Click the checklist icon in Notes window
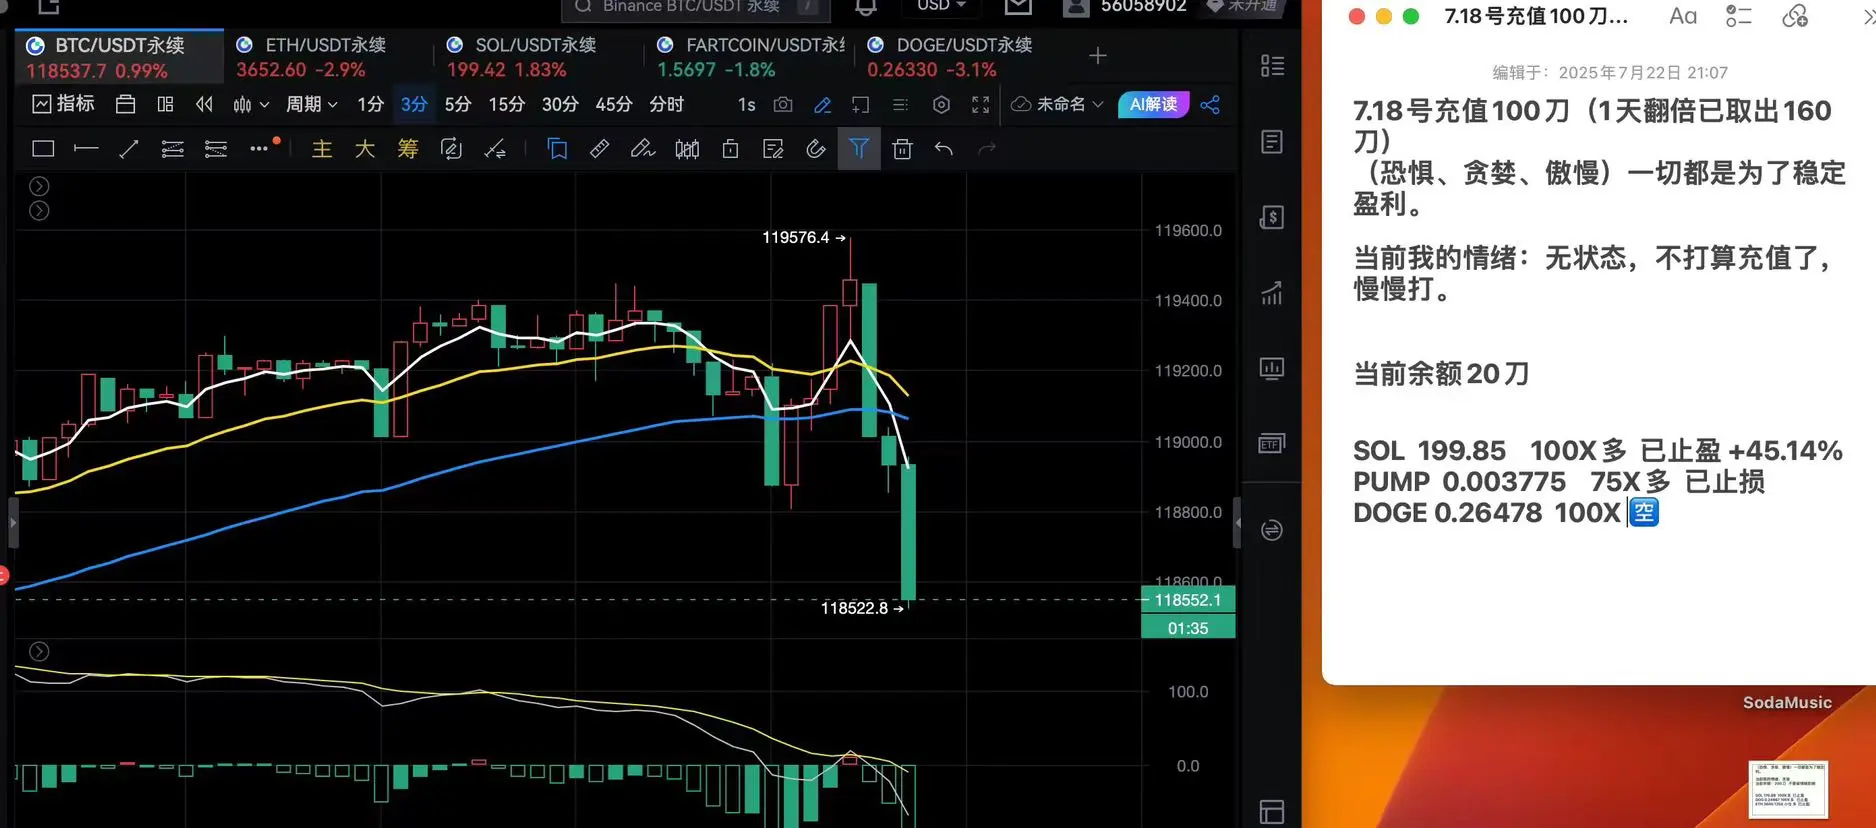Screen dimensions: 1876x828 click(1739, 16)
